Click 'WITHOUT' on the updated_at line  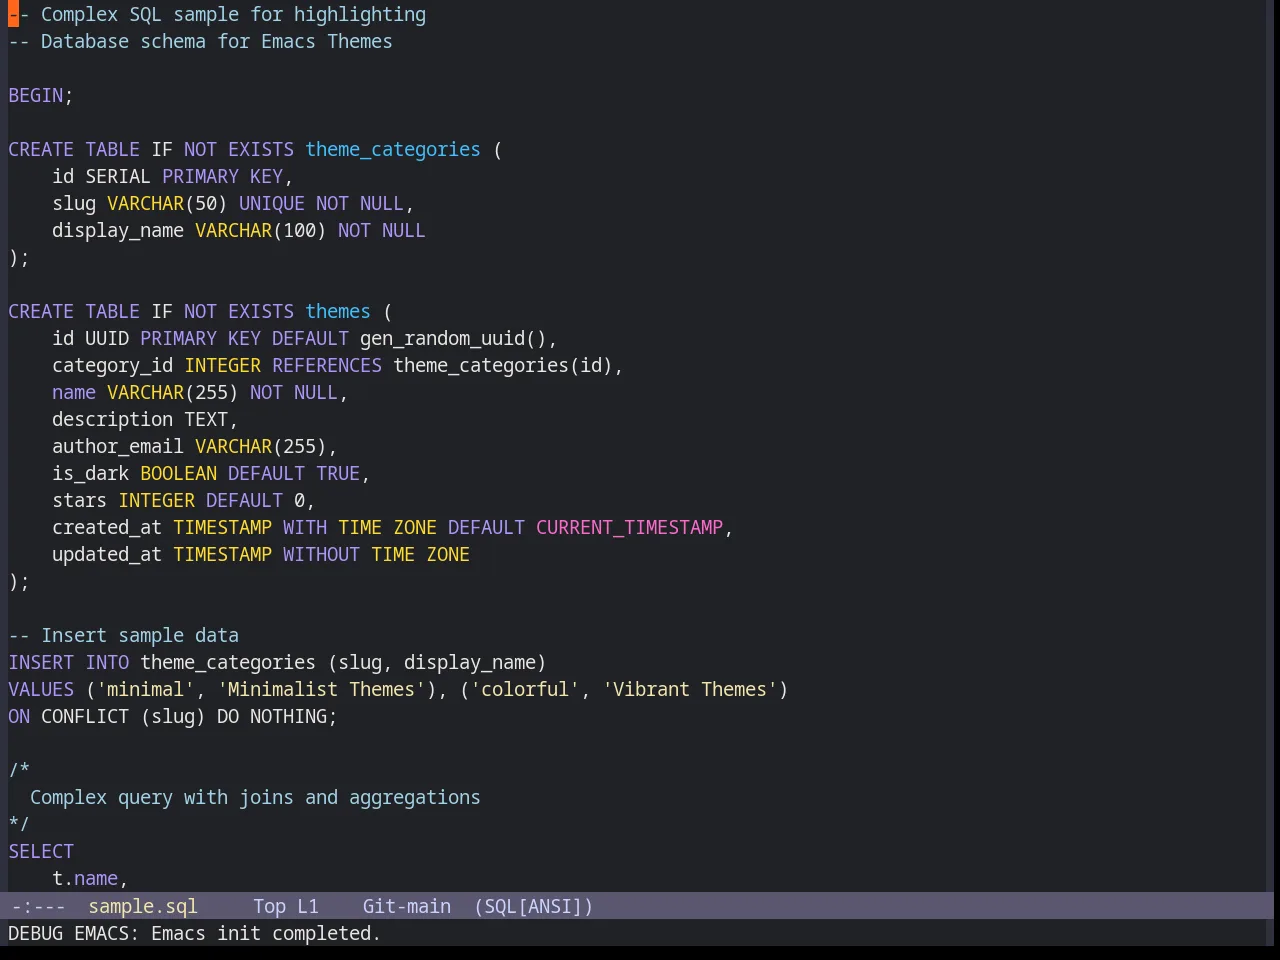click(x=321, y=554)
